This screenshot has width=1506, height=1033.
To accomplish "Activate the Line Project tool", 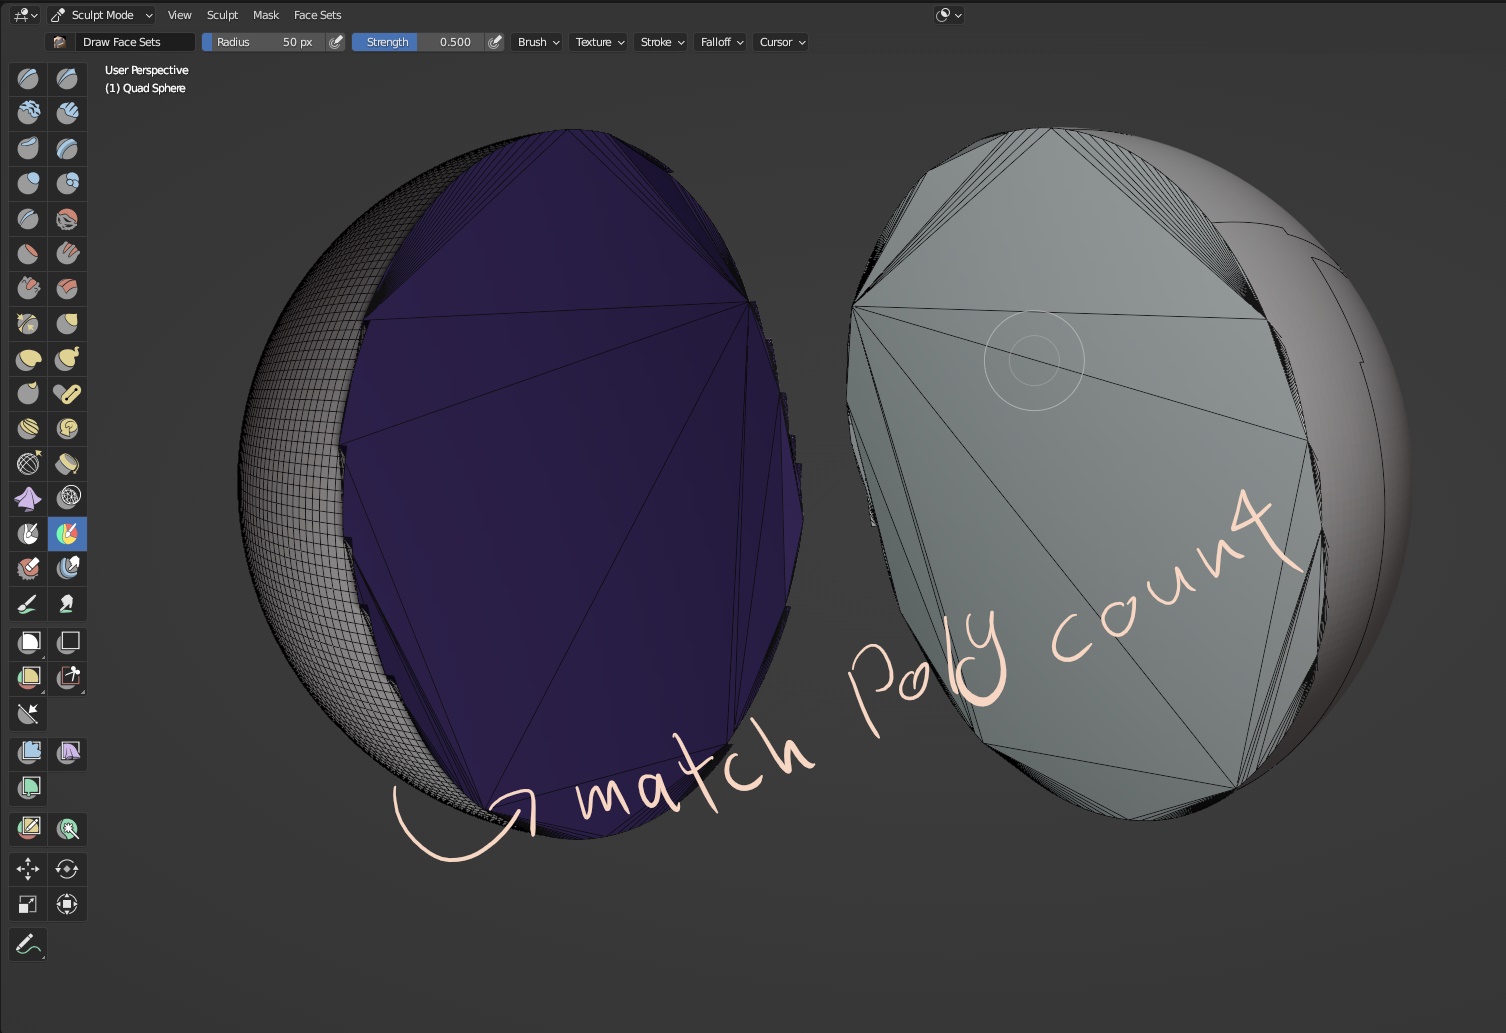I will tap(28, 713).
